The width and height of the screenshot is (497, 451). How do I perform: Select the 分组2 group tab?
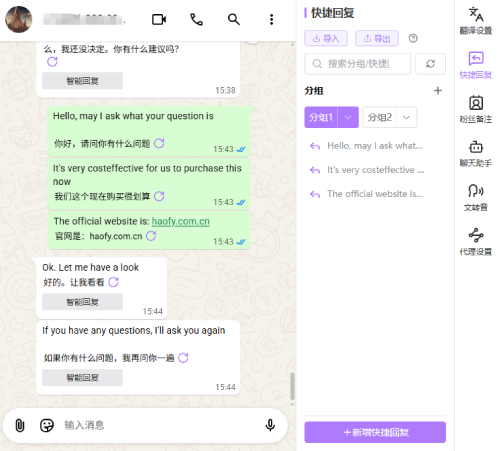[x=380, y=117]
